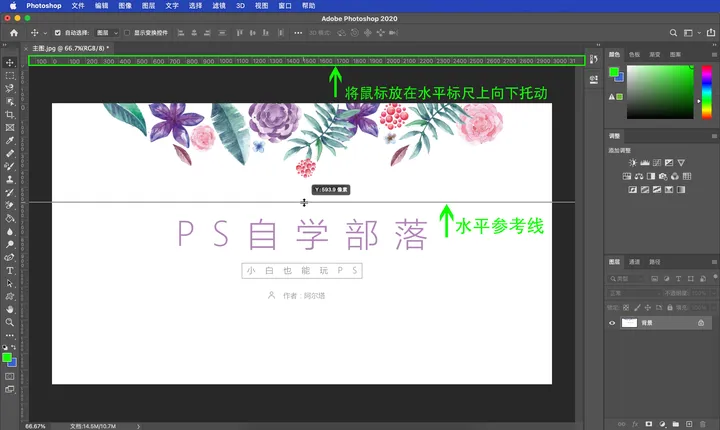Create a new layer group
Screen dimensions: 720x430
[675, 424]
